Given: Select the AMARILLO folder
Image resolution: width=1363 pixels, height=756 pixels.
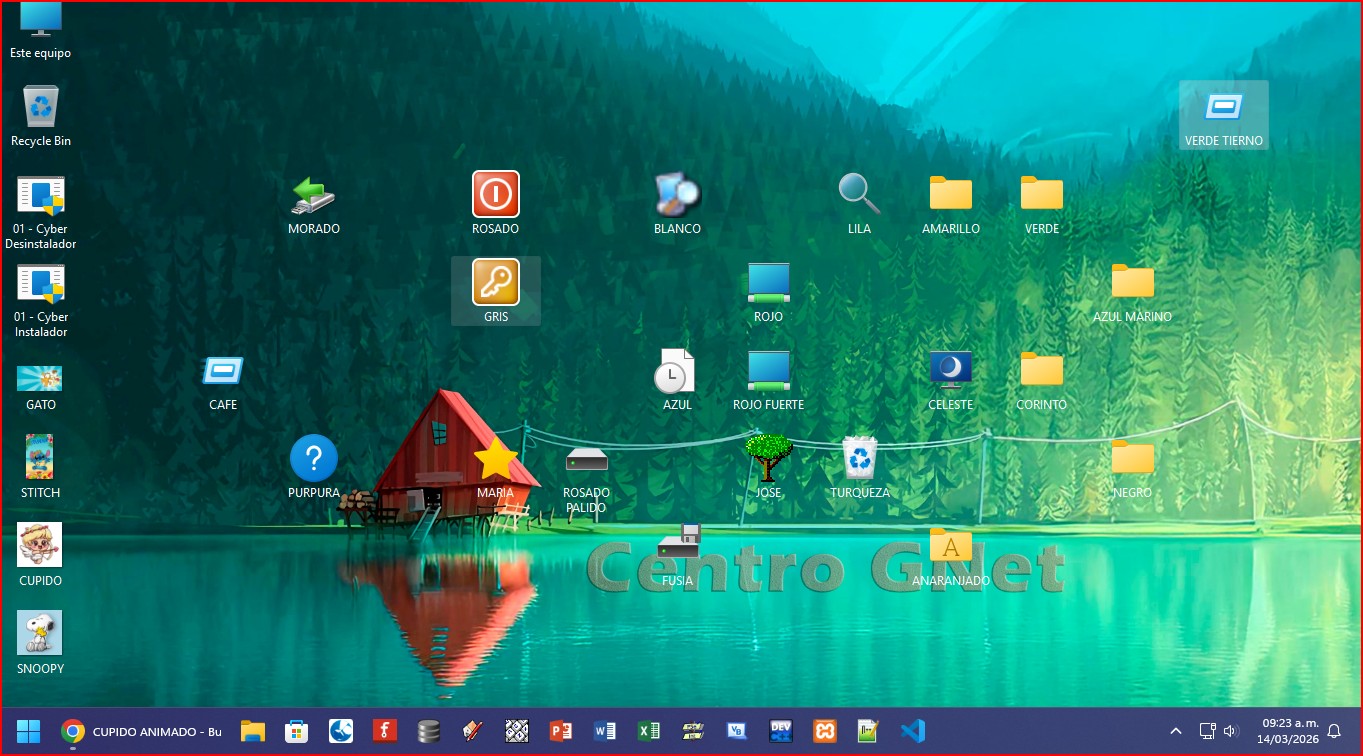Looking at the screenshot, I should 950,194.
